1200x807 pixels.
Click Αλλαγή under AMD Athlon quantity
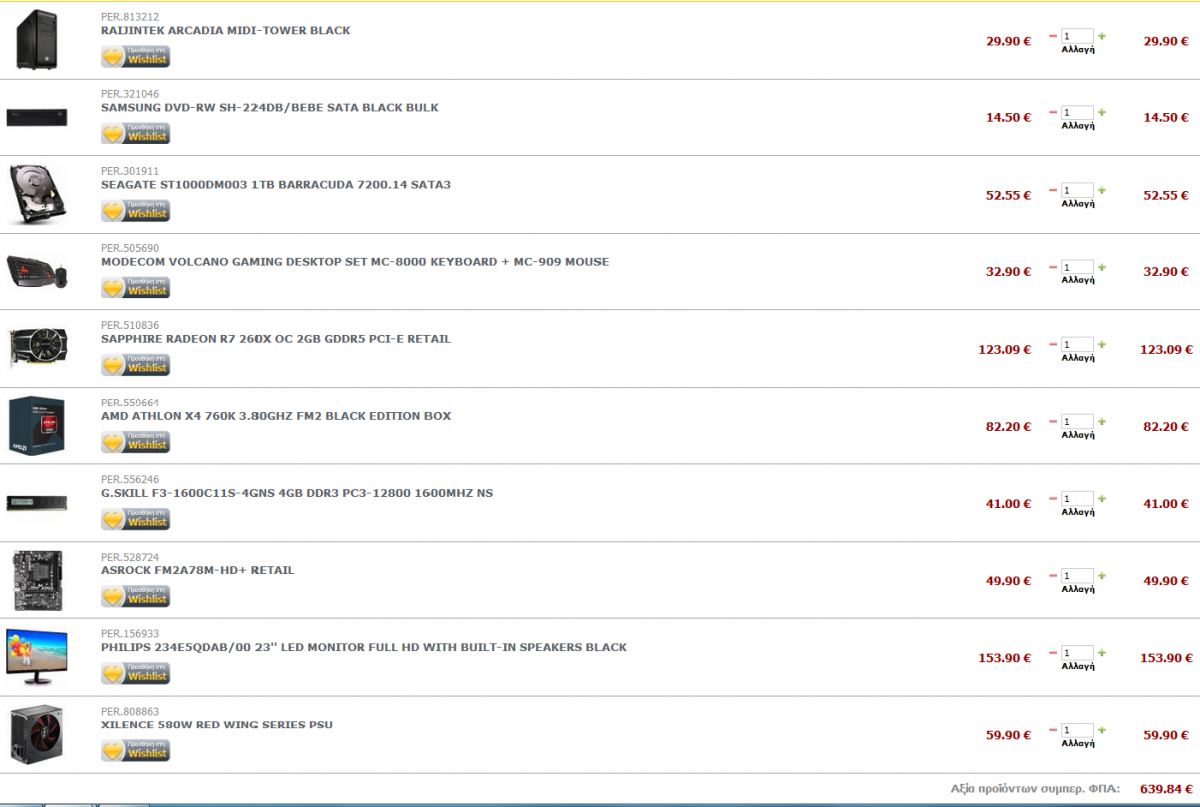[1078, 434]
